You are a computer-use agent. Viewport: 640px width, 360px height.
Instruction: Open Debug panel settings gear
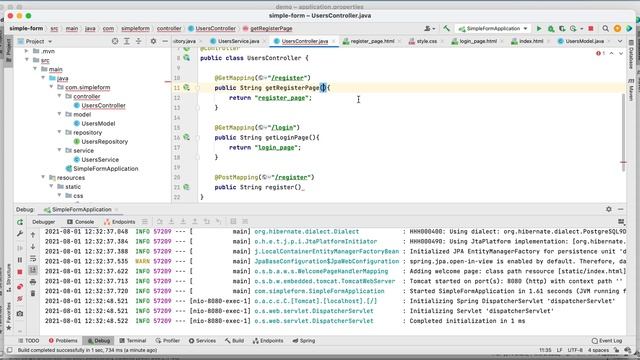coord(609,209)
